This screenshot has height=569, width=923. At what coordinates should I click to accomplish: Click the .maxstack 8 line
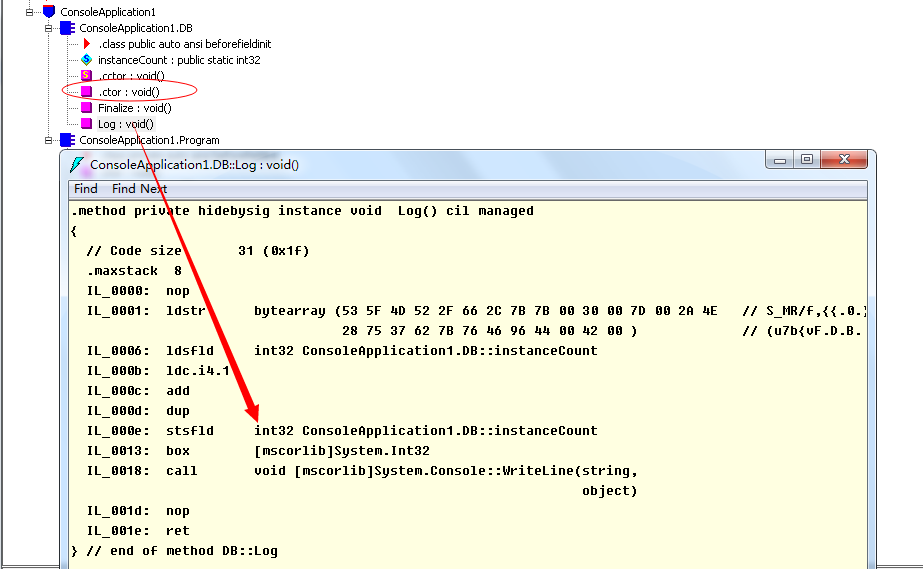coord(134,271)
